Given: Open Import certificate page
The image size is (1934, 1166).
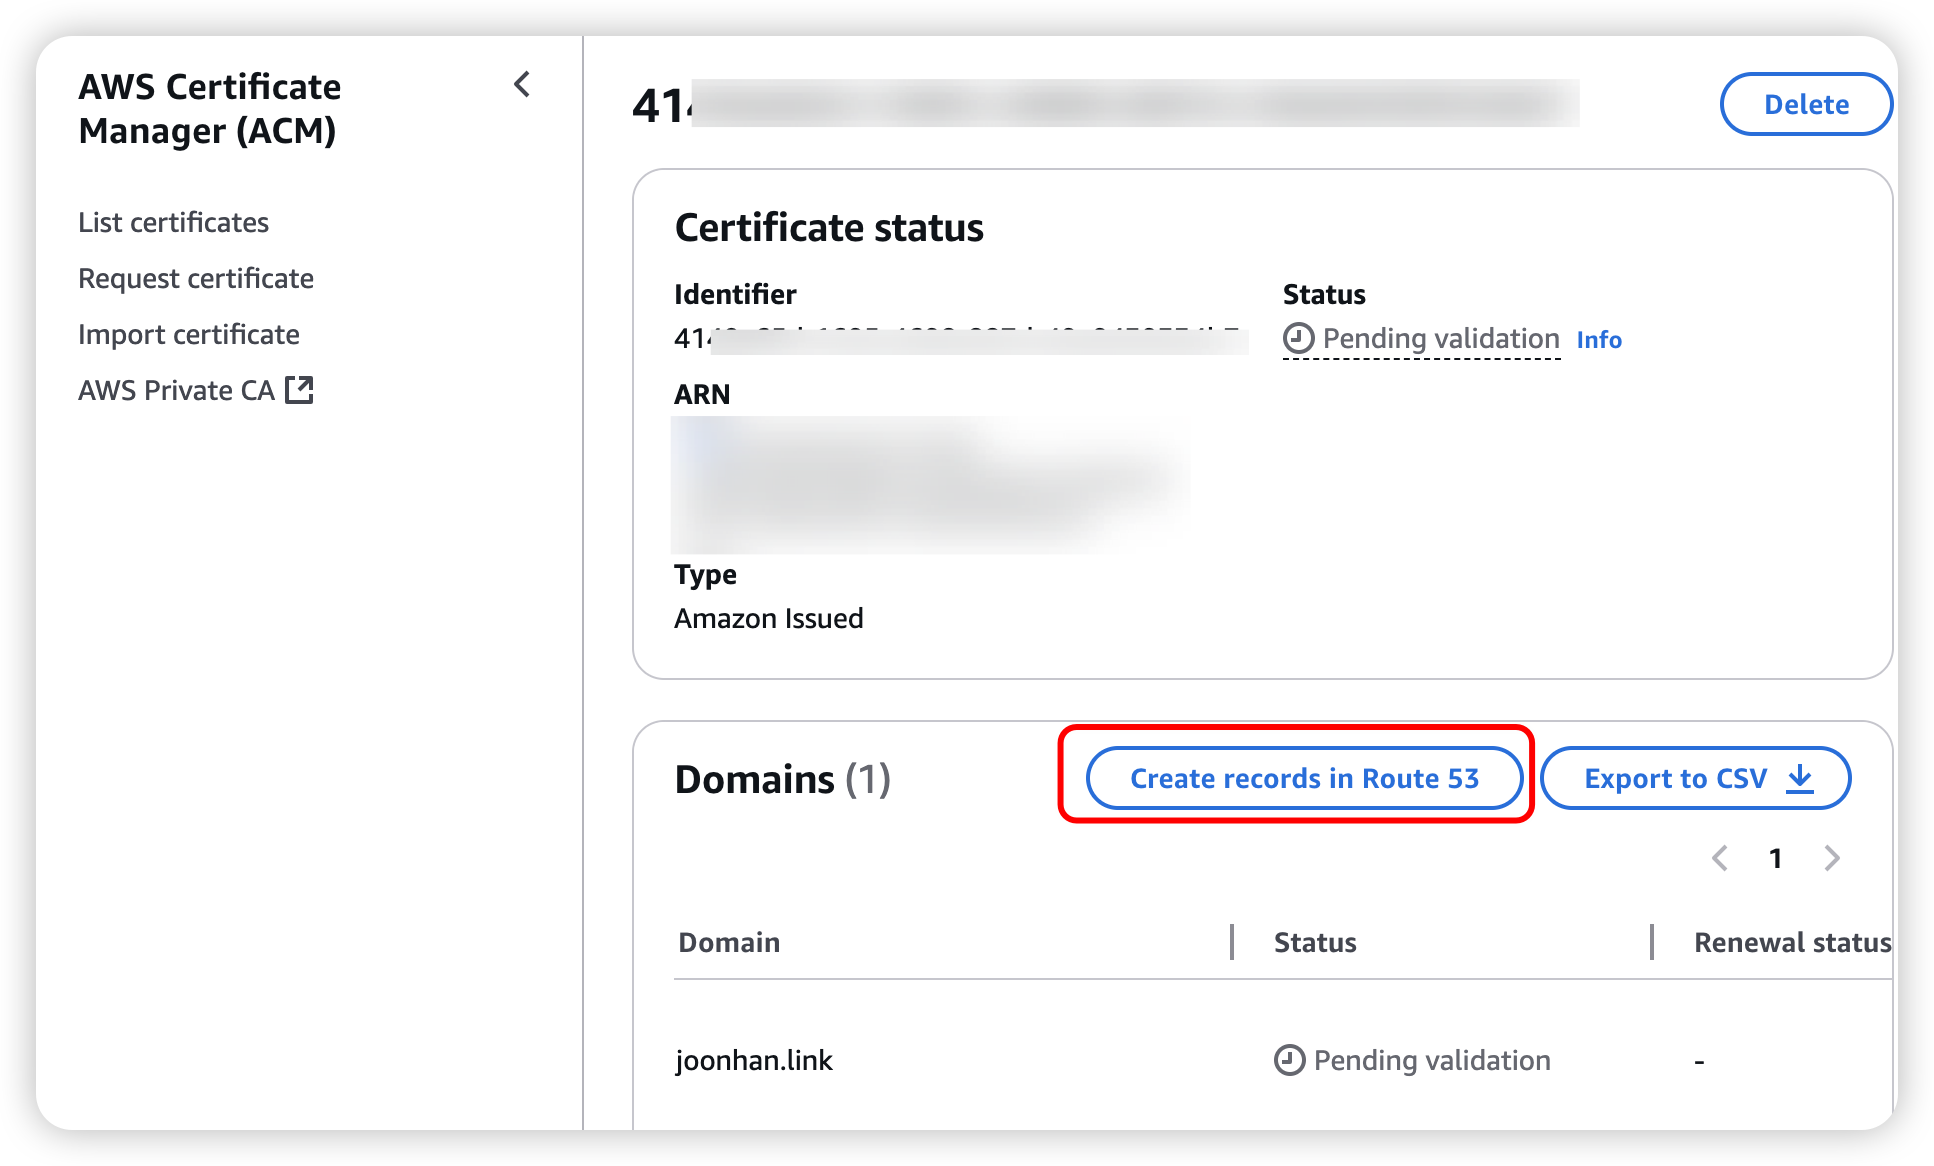Looking at the screenshot, I should pos(189,334).
